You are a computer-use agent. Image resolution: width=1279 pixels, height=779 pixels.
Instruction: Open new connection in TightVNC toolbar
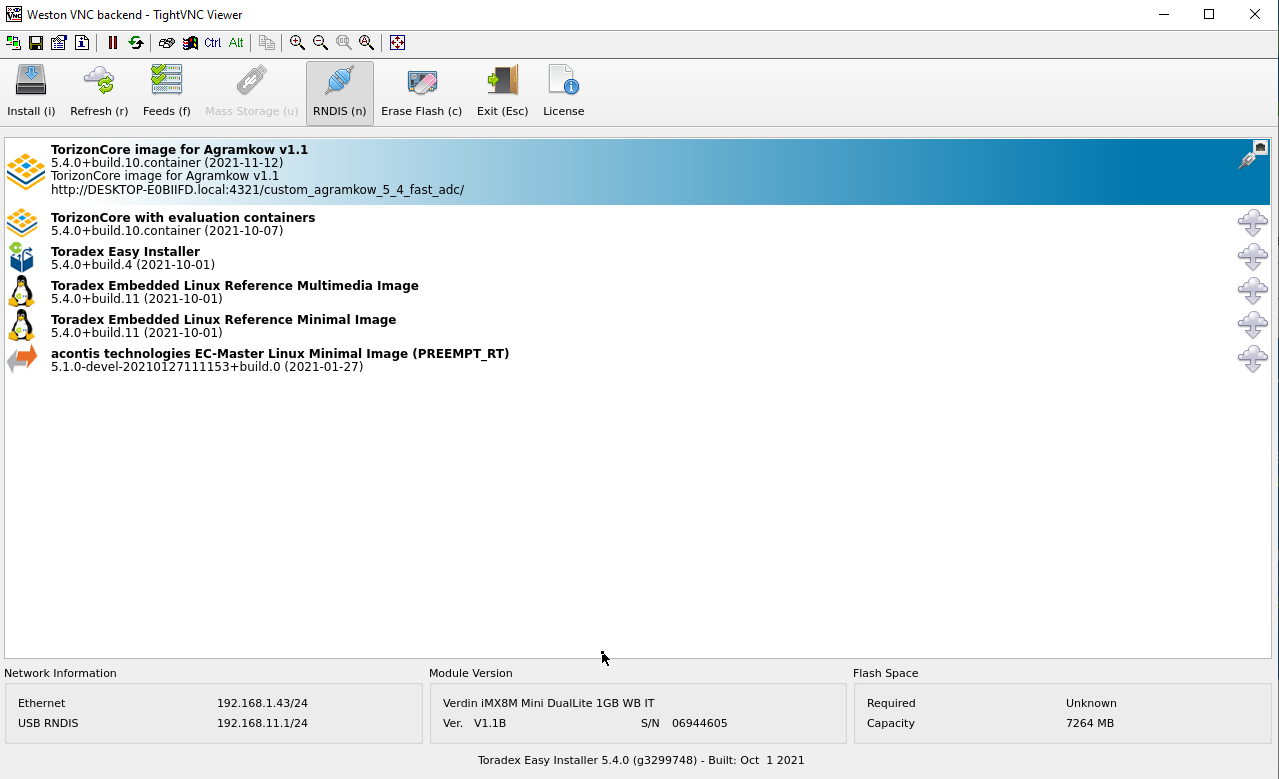coord(13,43)
